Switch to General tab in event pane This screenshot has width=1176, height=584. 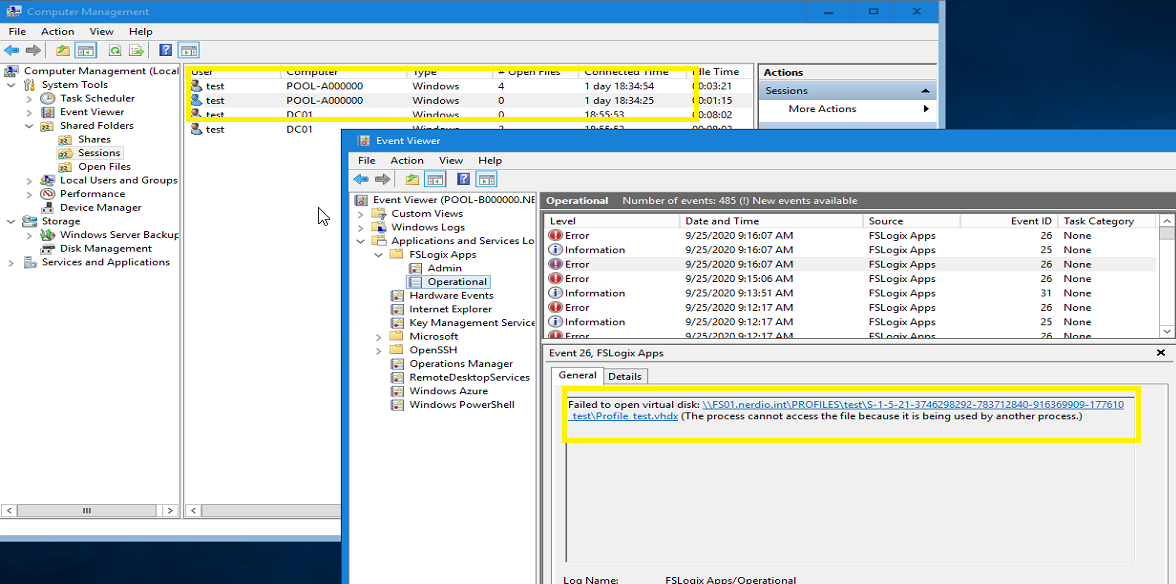tap(576, 376)
